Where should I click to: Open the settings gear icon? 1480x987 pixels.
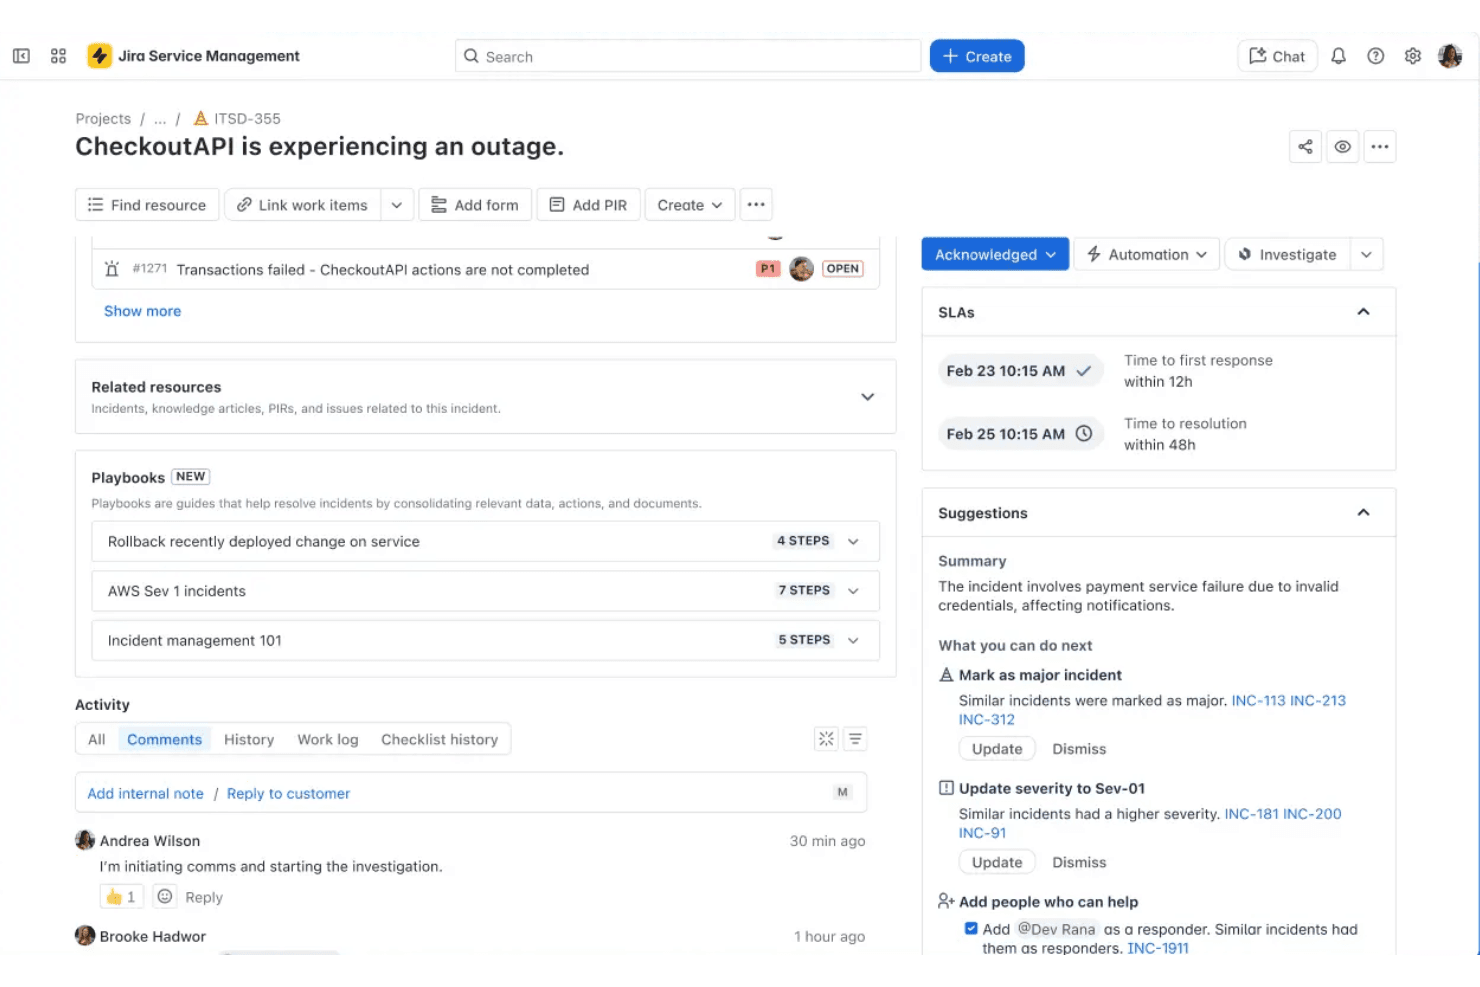coord(1413,56)
